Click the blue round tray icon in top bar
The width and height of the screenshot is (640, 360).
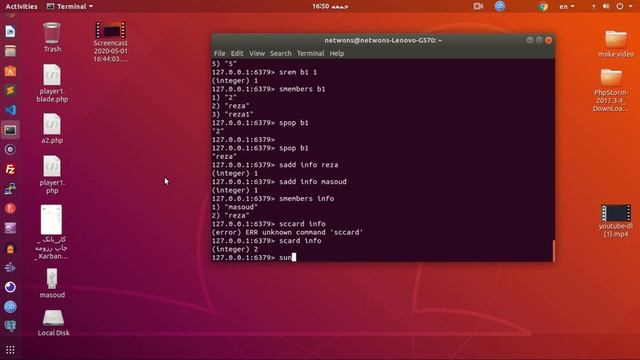tap(500, 6)
